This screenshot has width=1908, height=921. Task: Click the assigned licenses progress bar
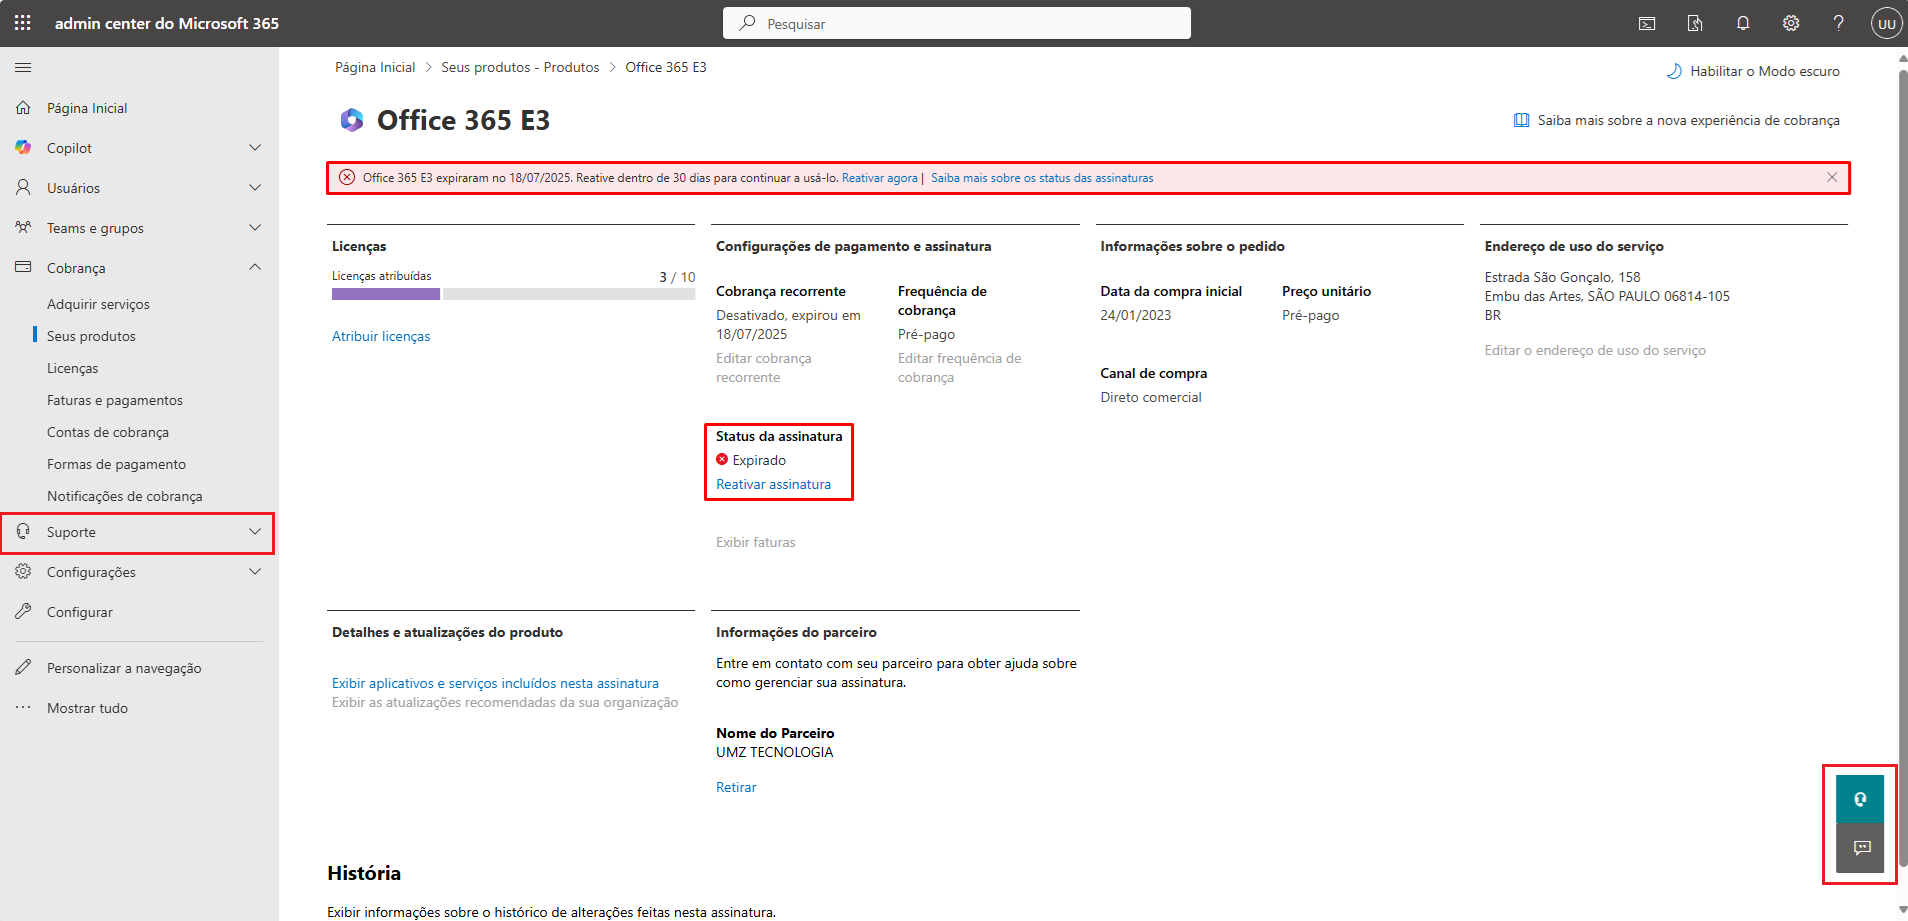coord(513,294)
